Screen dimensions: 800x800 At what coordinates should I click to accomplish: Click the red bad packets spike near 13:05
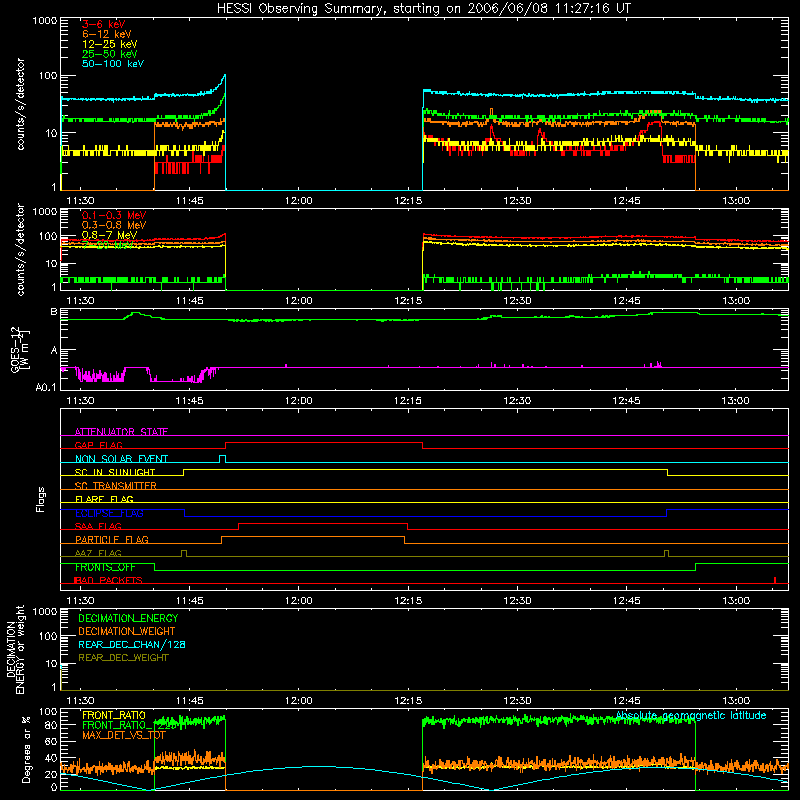click(775, 580)
